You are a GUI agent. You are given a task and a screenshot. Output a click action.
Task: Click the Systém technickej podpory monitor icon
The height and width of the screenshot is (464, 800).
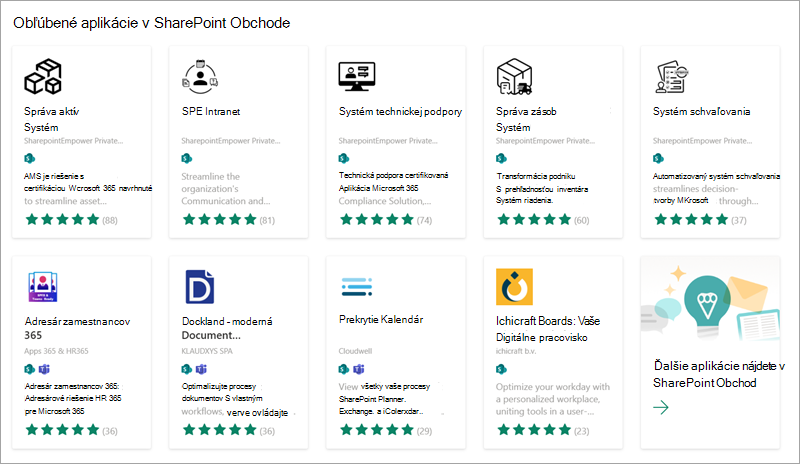coord(357,76)
